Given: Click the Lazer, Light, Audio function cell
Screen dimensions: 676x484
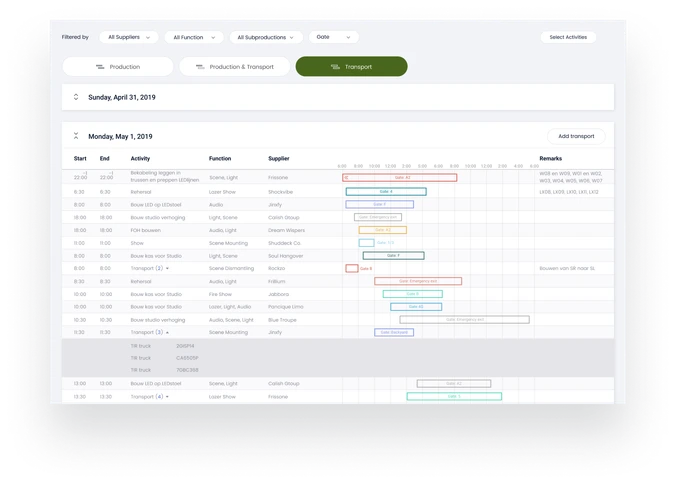Looking at the screenshot, I should (x=230, y=307).
